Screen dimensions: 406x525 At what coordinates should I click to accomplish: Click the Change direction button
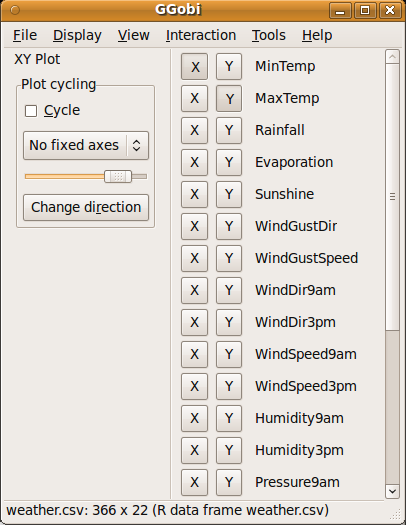(86, 207)
